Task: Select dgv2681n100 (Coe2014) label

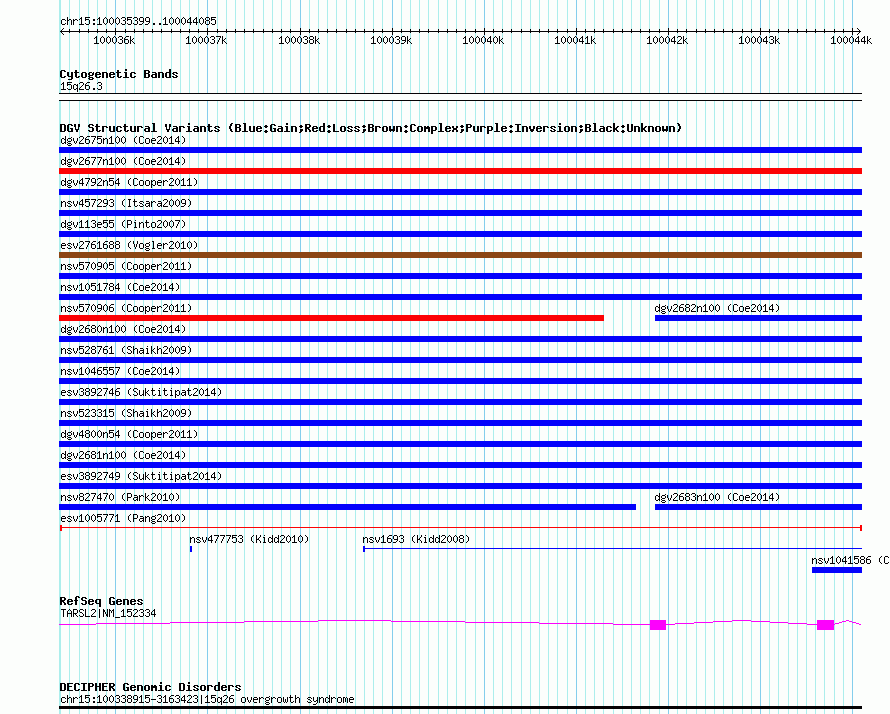Action: [x=123, y=455]
